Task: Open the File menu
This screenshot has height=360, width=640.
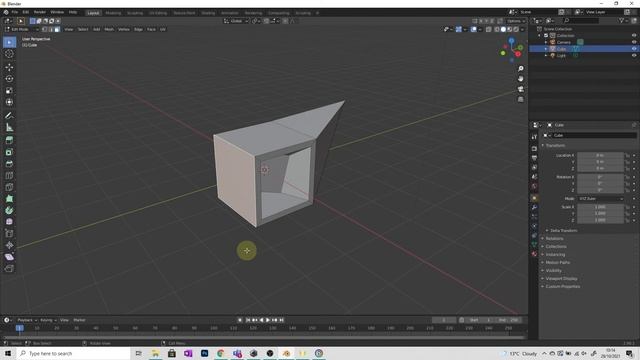Action: [15, 12]
